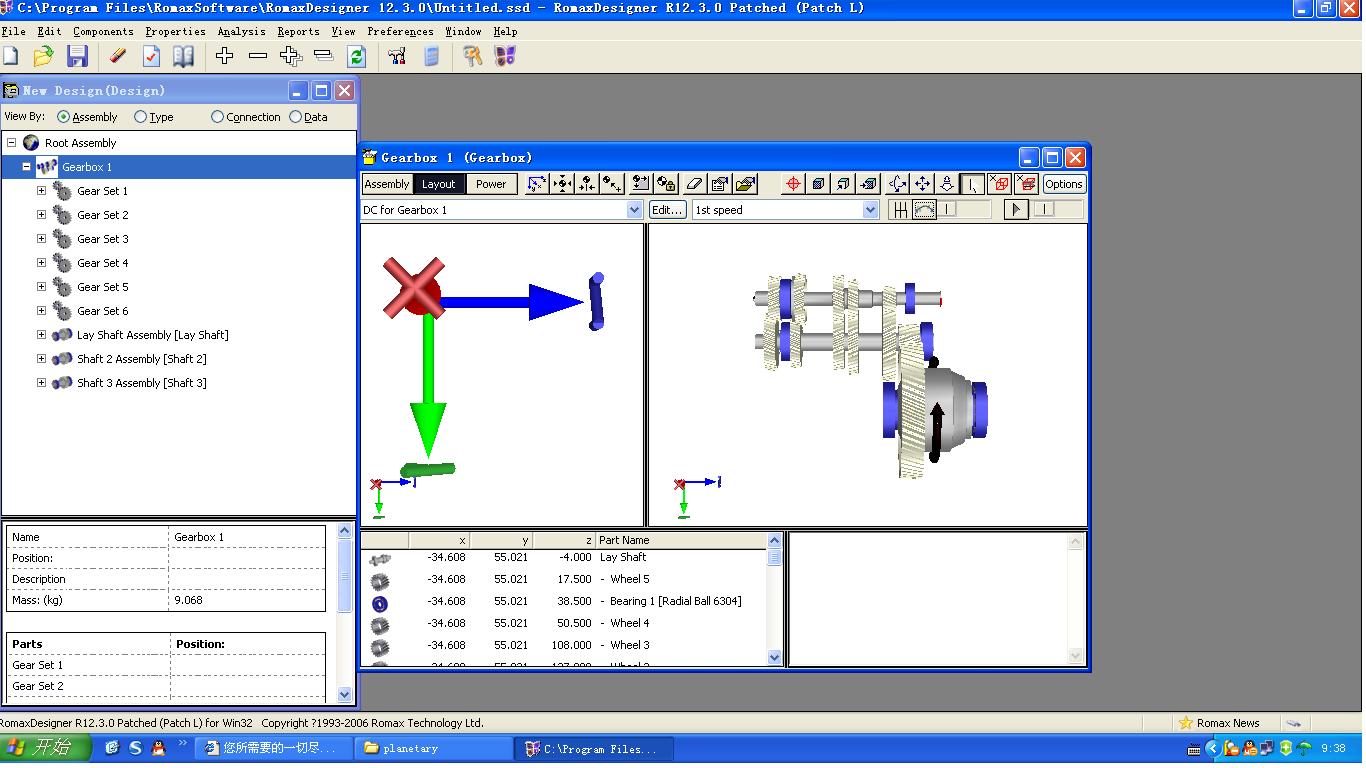The height and width of the screenshot is (768, 1366).
Task: Click the red wireframe cube delete icon
Action: (x=998, y=184)
